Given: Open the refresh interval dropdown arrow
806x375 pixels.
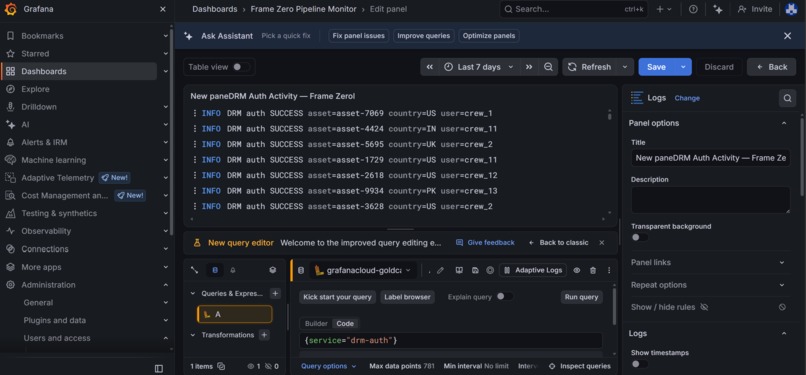Looking at the screenshot, I should tap(625, 67).
